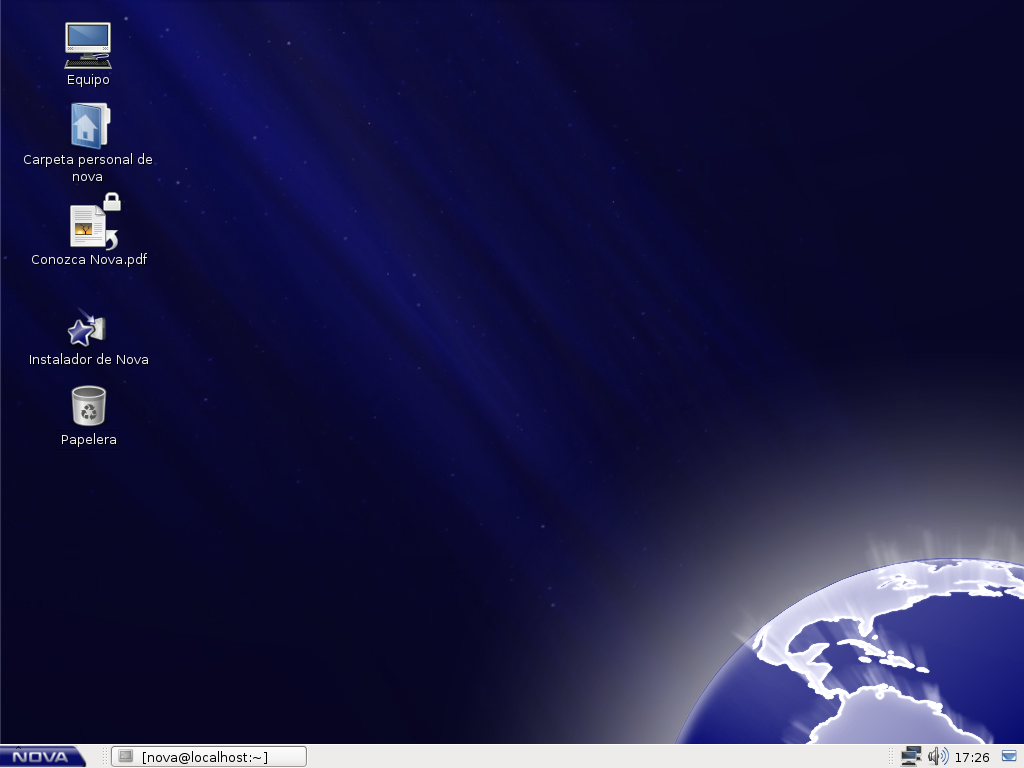Image resolution: width=1024 pixels, height=768 pixels.
Task: Click the "Papelera" label text
Action: pyautogui.click(x=88, y=440)
